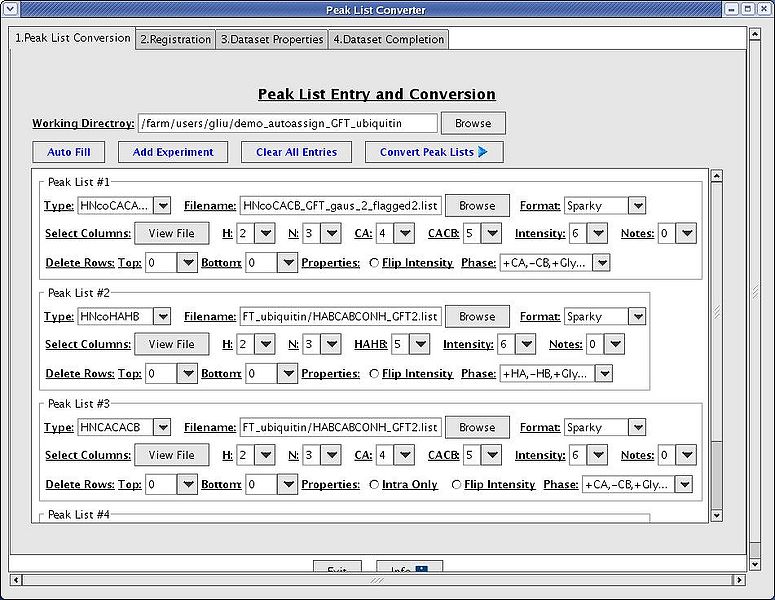Select Intra Only in Peak List #3
The image size is (775, 600).
(x=374, y=485)
